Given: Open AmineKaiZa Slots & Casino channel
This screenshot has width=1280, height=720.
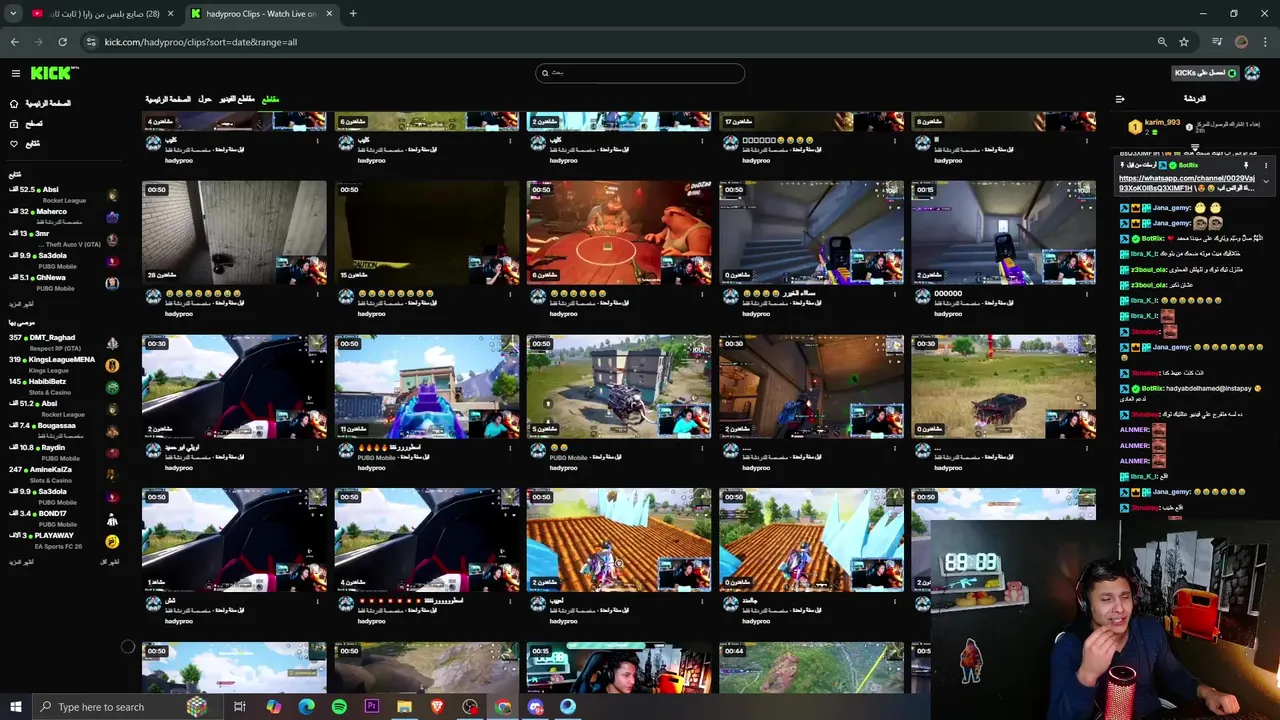Looking at the screenshot, I should pos(62,474).
